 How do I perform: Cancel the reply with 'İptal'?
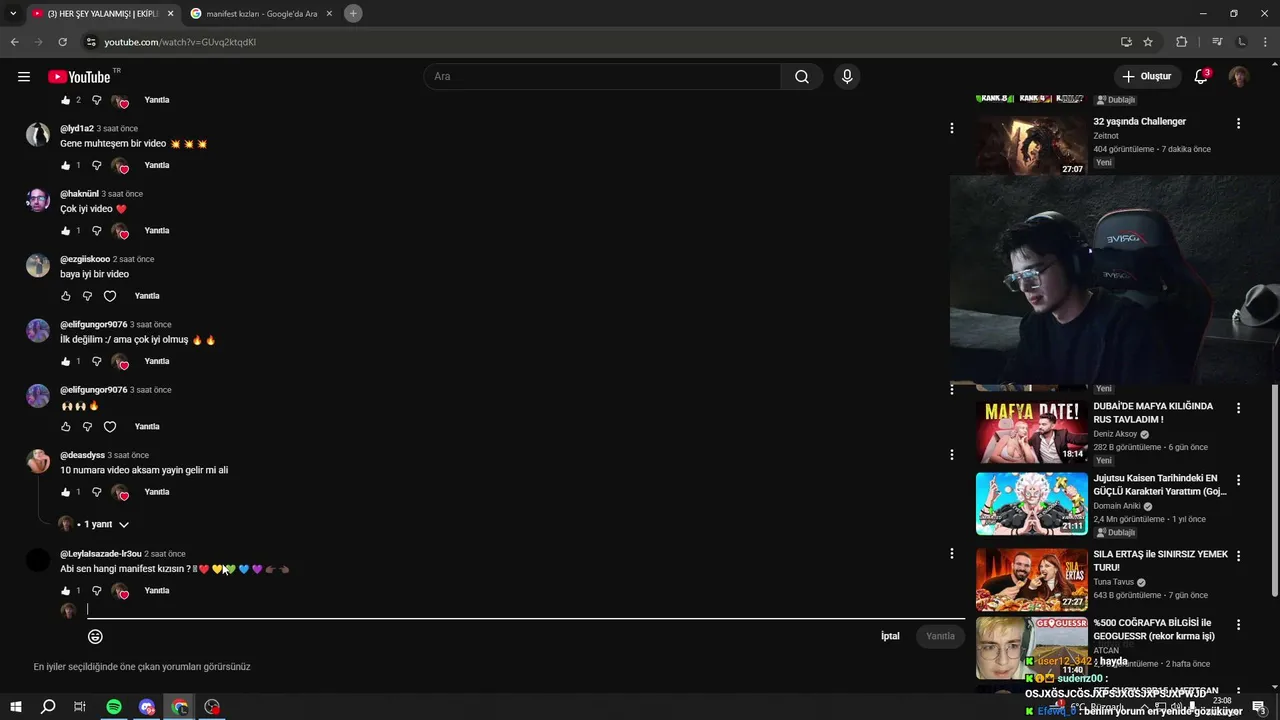[x=890, y=636]
